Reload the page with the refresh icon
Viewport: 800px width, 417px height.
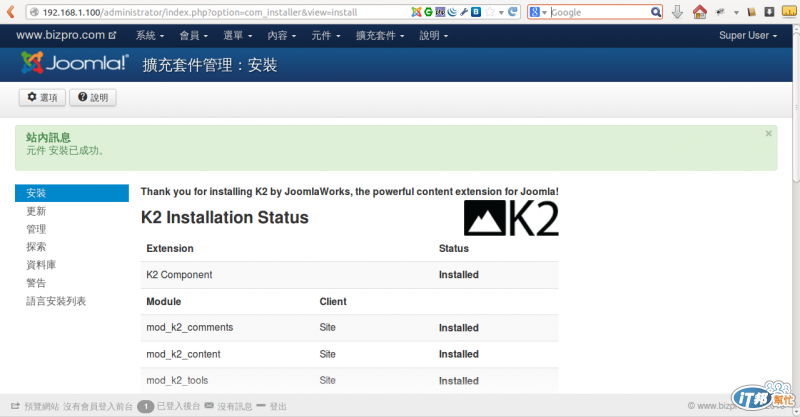pyautogui.click(x=513, y=12)
